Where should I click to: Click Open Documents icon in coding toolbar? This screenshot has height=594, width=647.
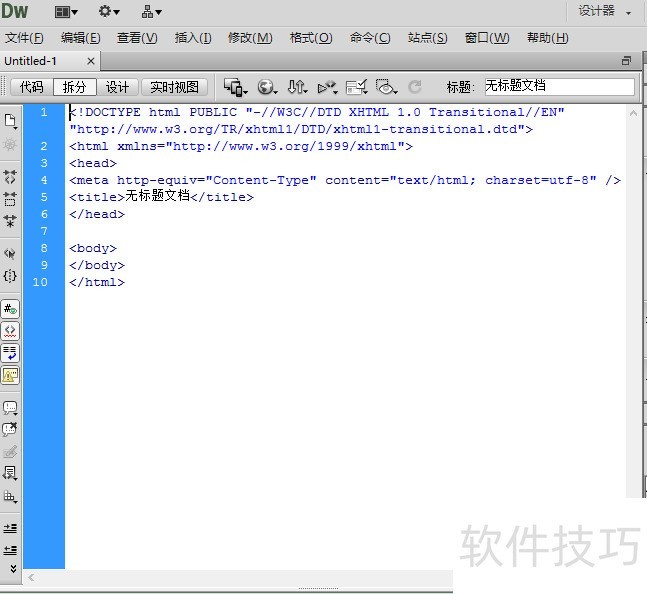pyautogui.click(x=10, y=121)
